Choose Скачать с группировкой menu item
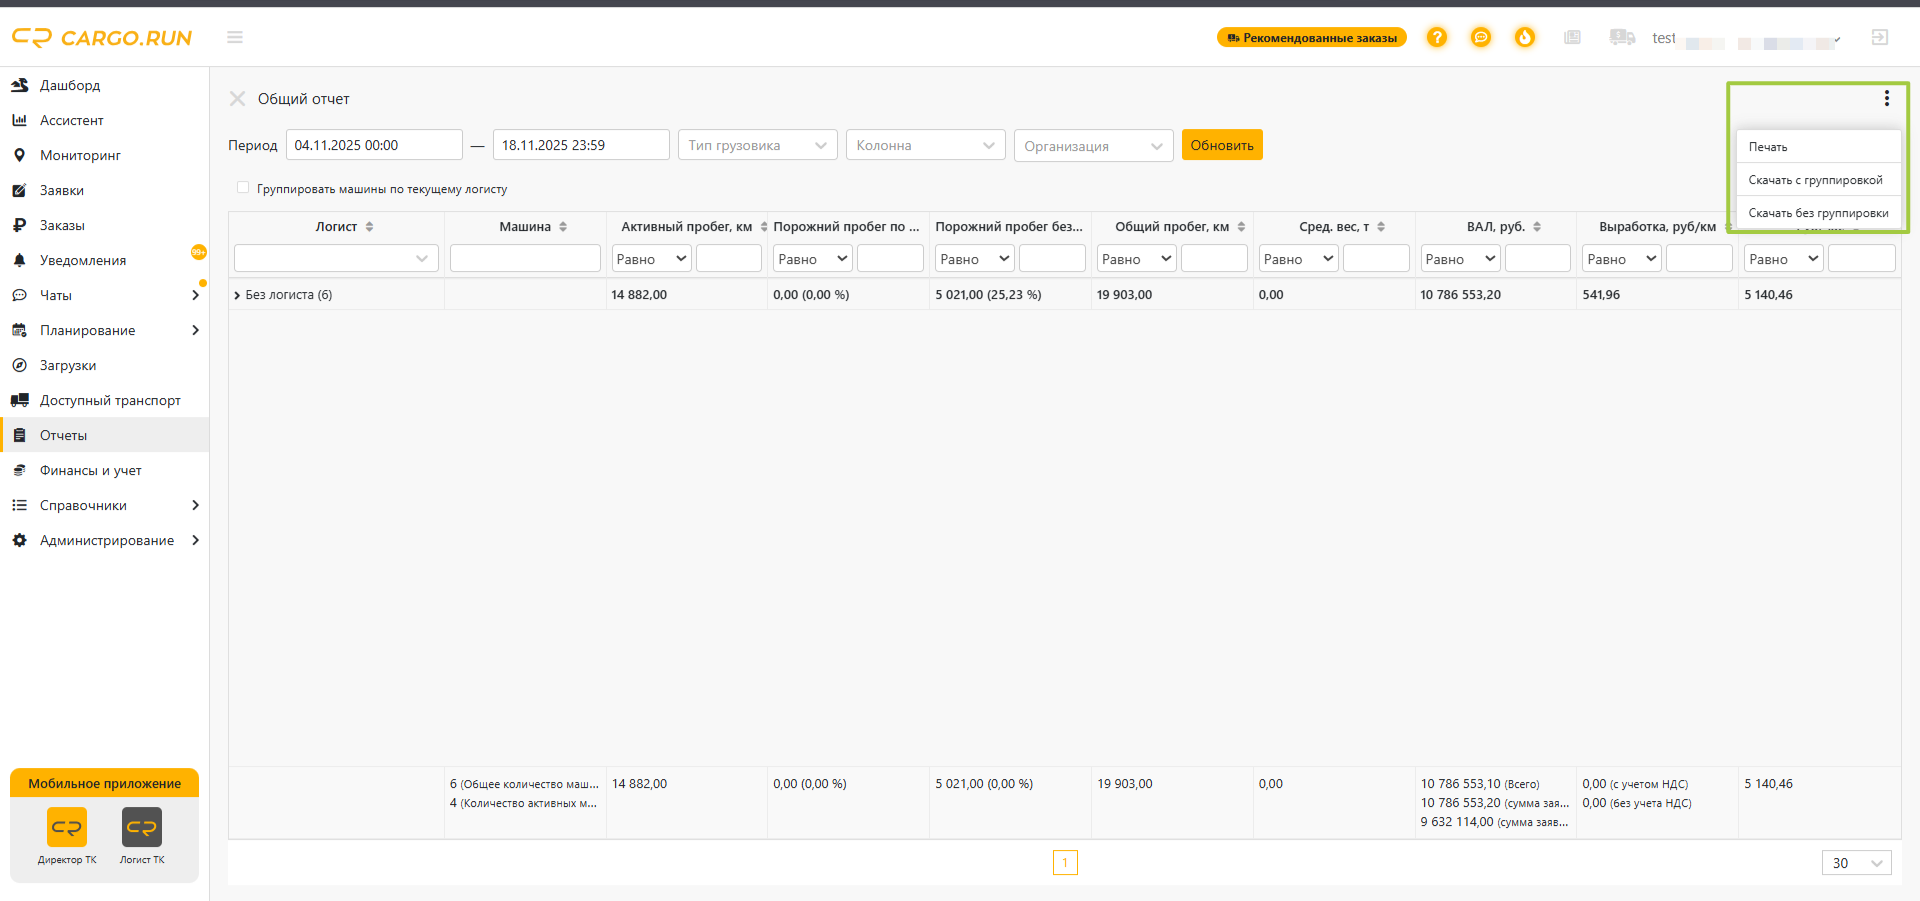 1815,180
